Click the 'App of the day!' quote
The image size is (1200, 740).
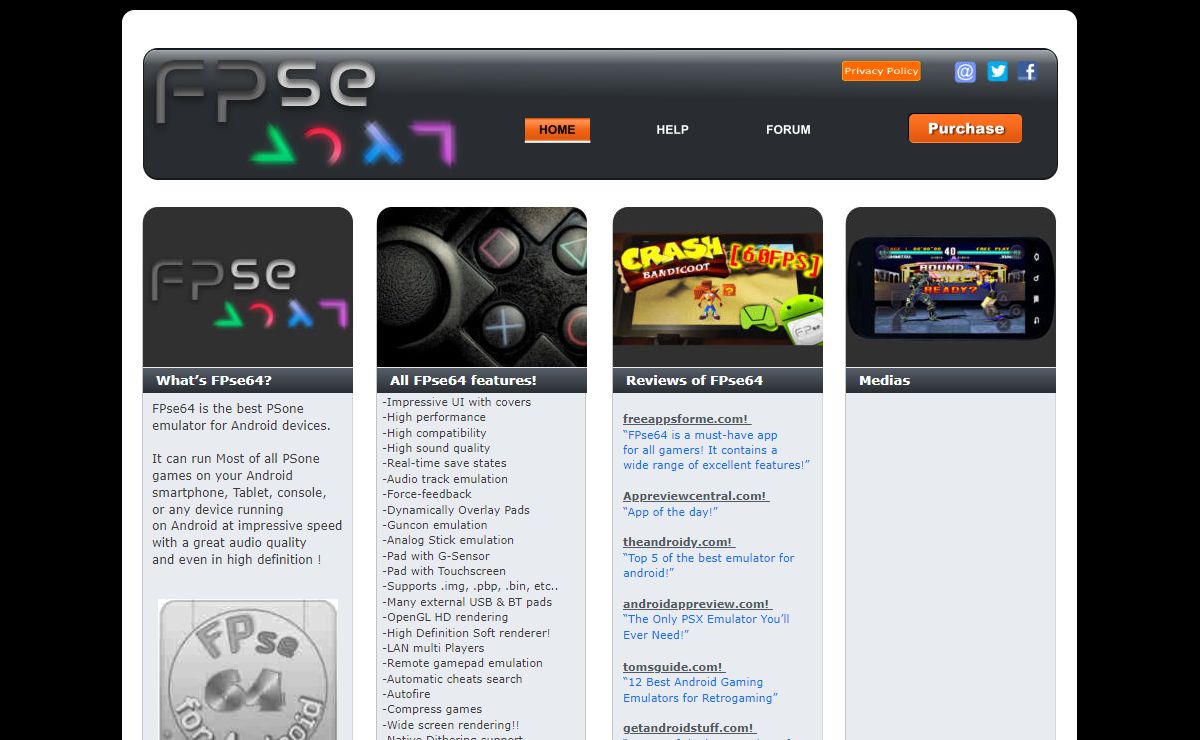[671, 512]
